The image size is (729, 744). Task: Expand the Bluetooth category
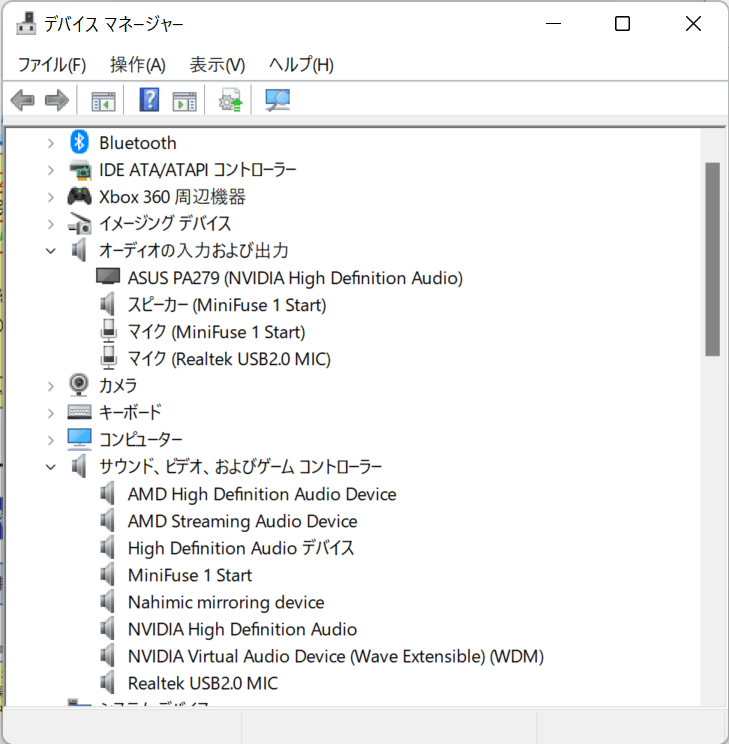pos(51,143)
